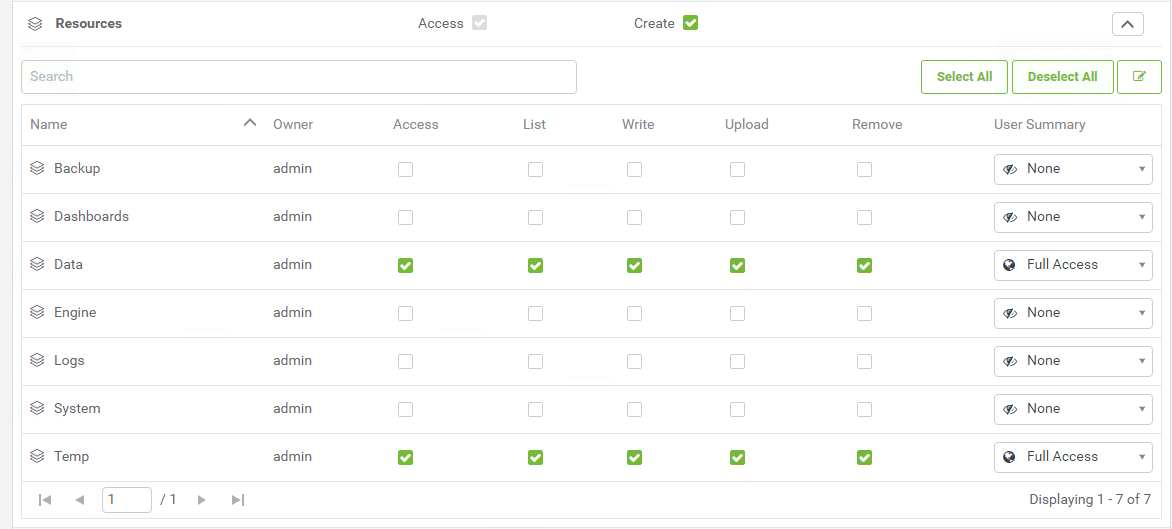Click the Owner column header
Viewport: 1172px width, 529px height.
[293, 125]
